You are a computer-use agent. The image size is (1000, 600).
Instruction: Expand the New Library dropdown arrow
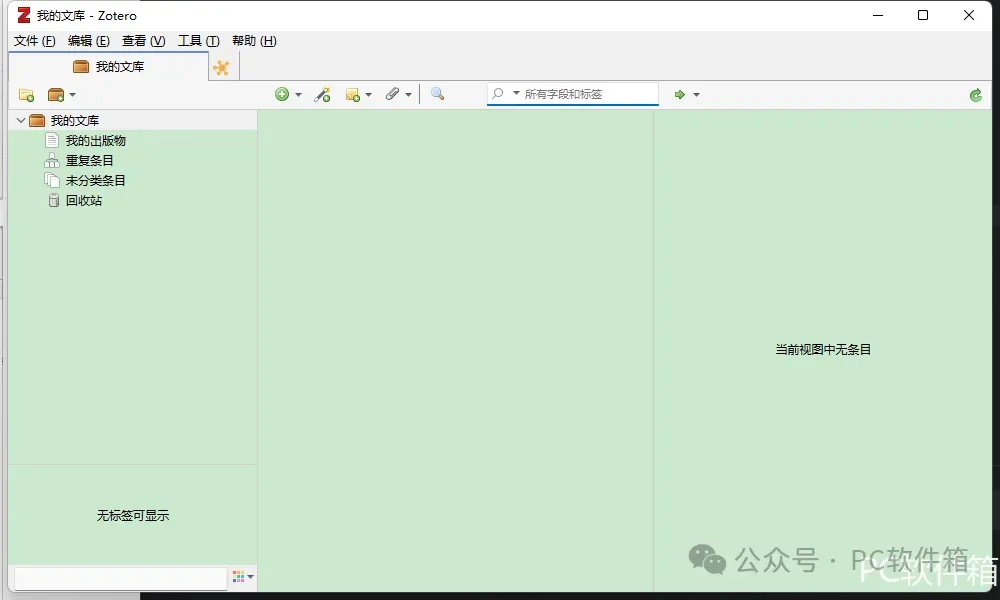click(x=72, y=95)
